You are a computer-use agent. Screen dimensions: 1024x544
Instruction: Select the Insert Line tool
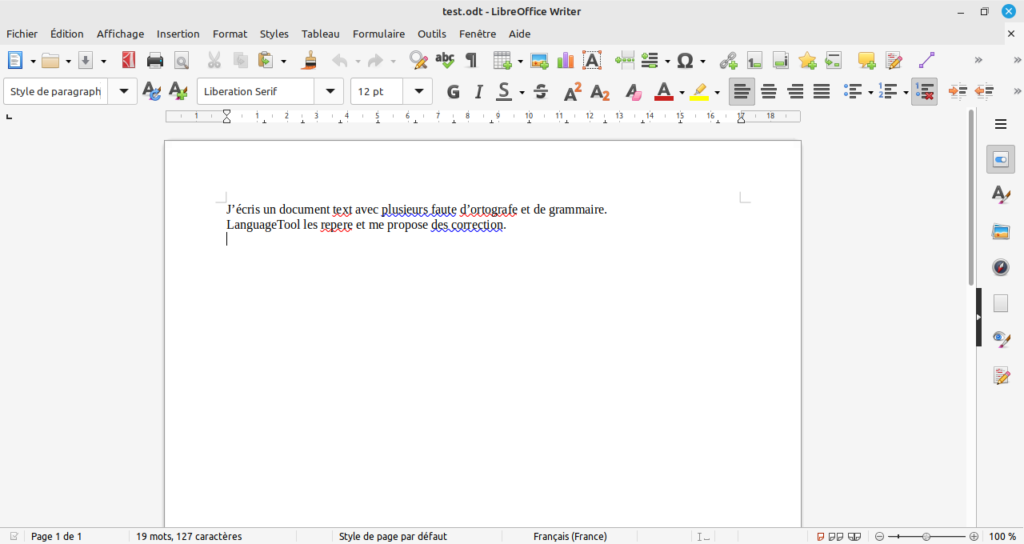tap(927, 60)
